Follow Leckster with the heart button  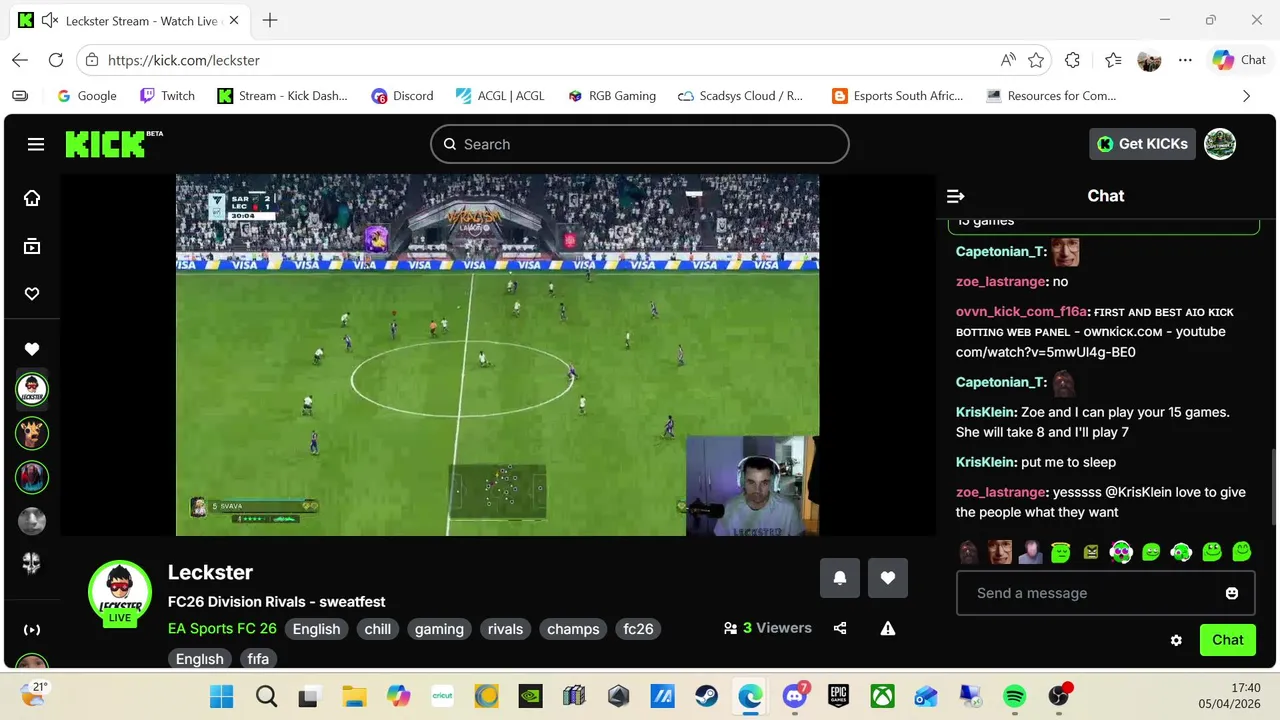coord(888,578)
